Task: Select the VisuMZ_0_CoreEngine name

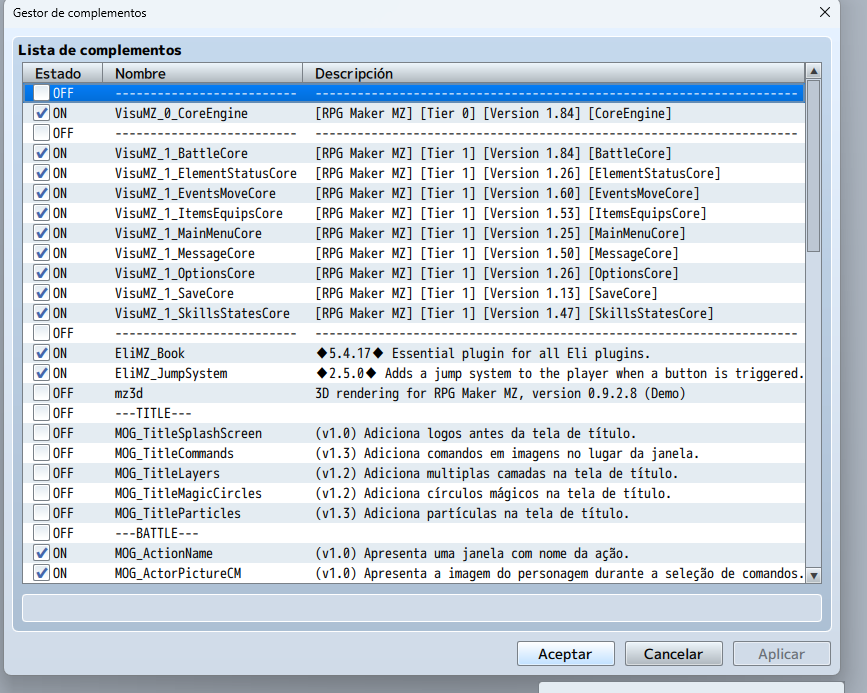Action: coord(181,113)
